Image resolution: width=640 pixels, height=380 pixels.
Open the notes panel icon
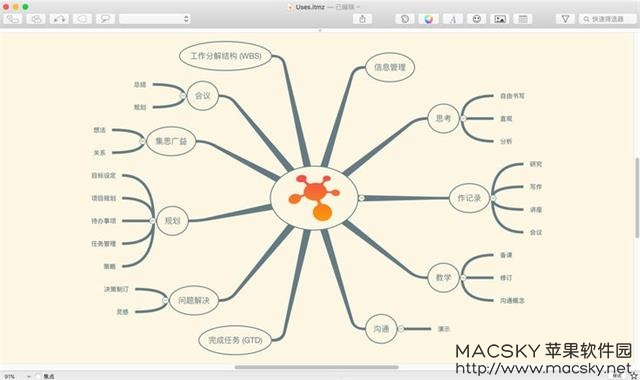point(523,19)
